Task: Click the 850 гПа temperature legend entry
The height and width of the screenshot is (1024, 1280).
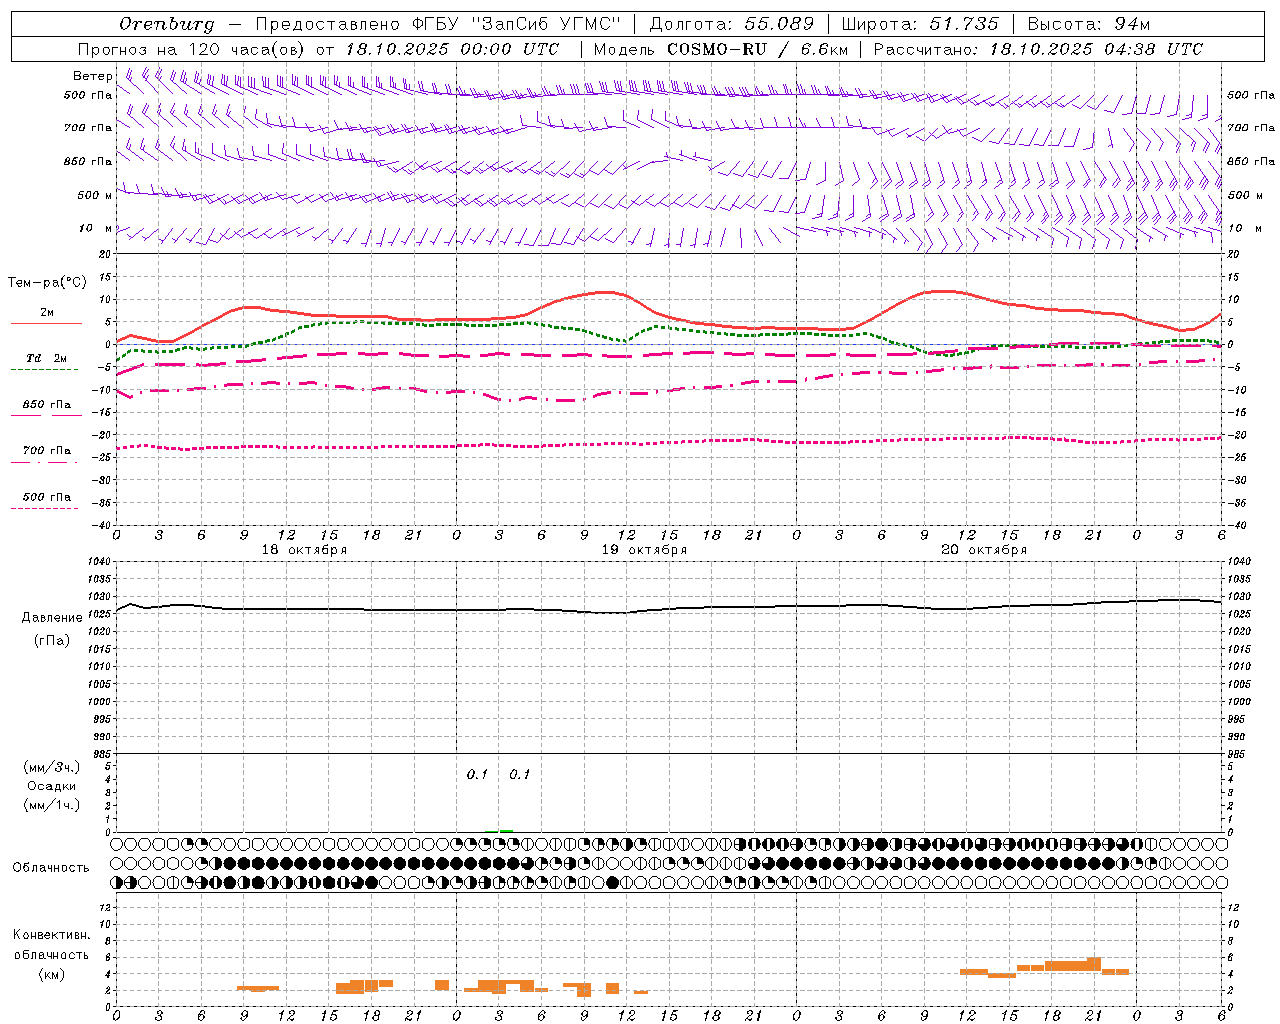Action: tap(46, 405)
